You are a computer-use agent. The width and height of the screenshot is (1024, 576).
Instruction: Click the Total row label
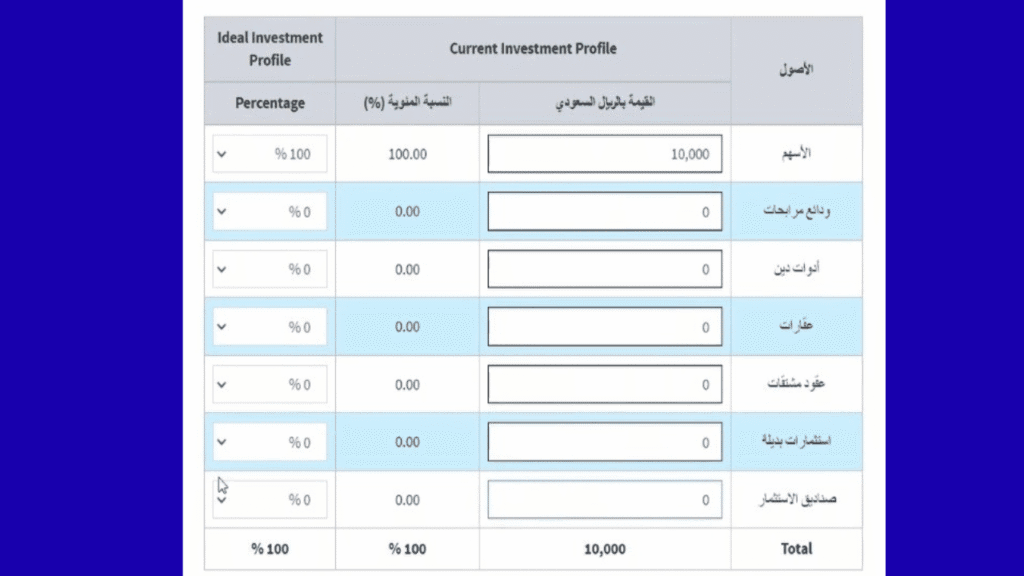coord(796,549)
